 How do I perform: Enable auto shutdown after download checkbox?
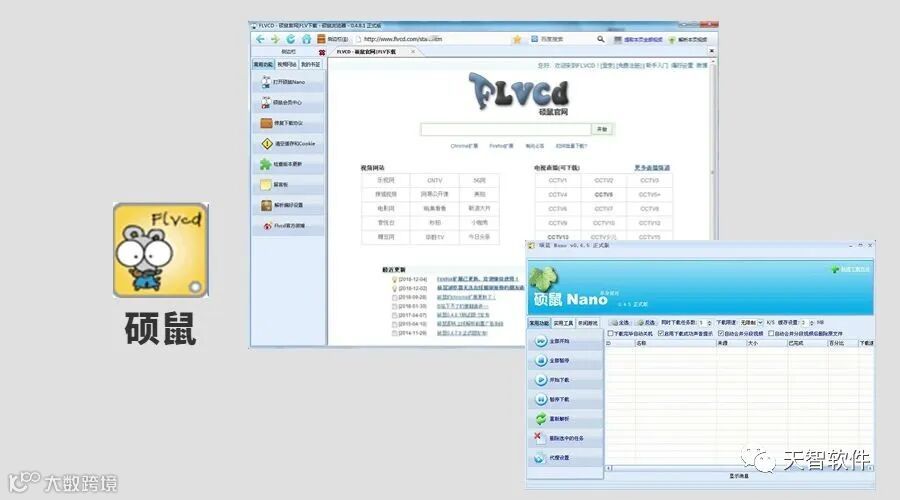tap(611, 334)
